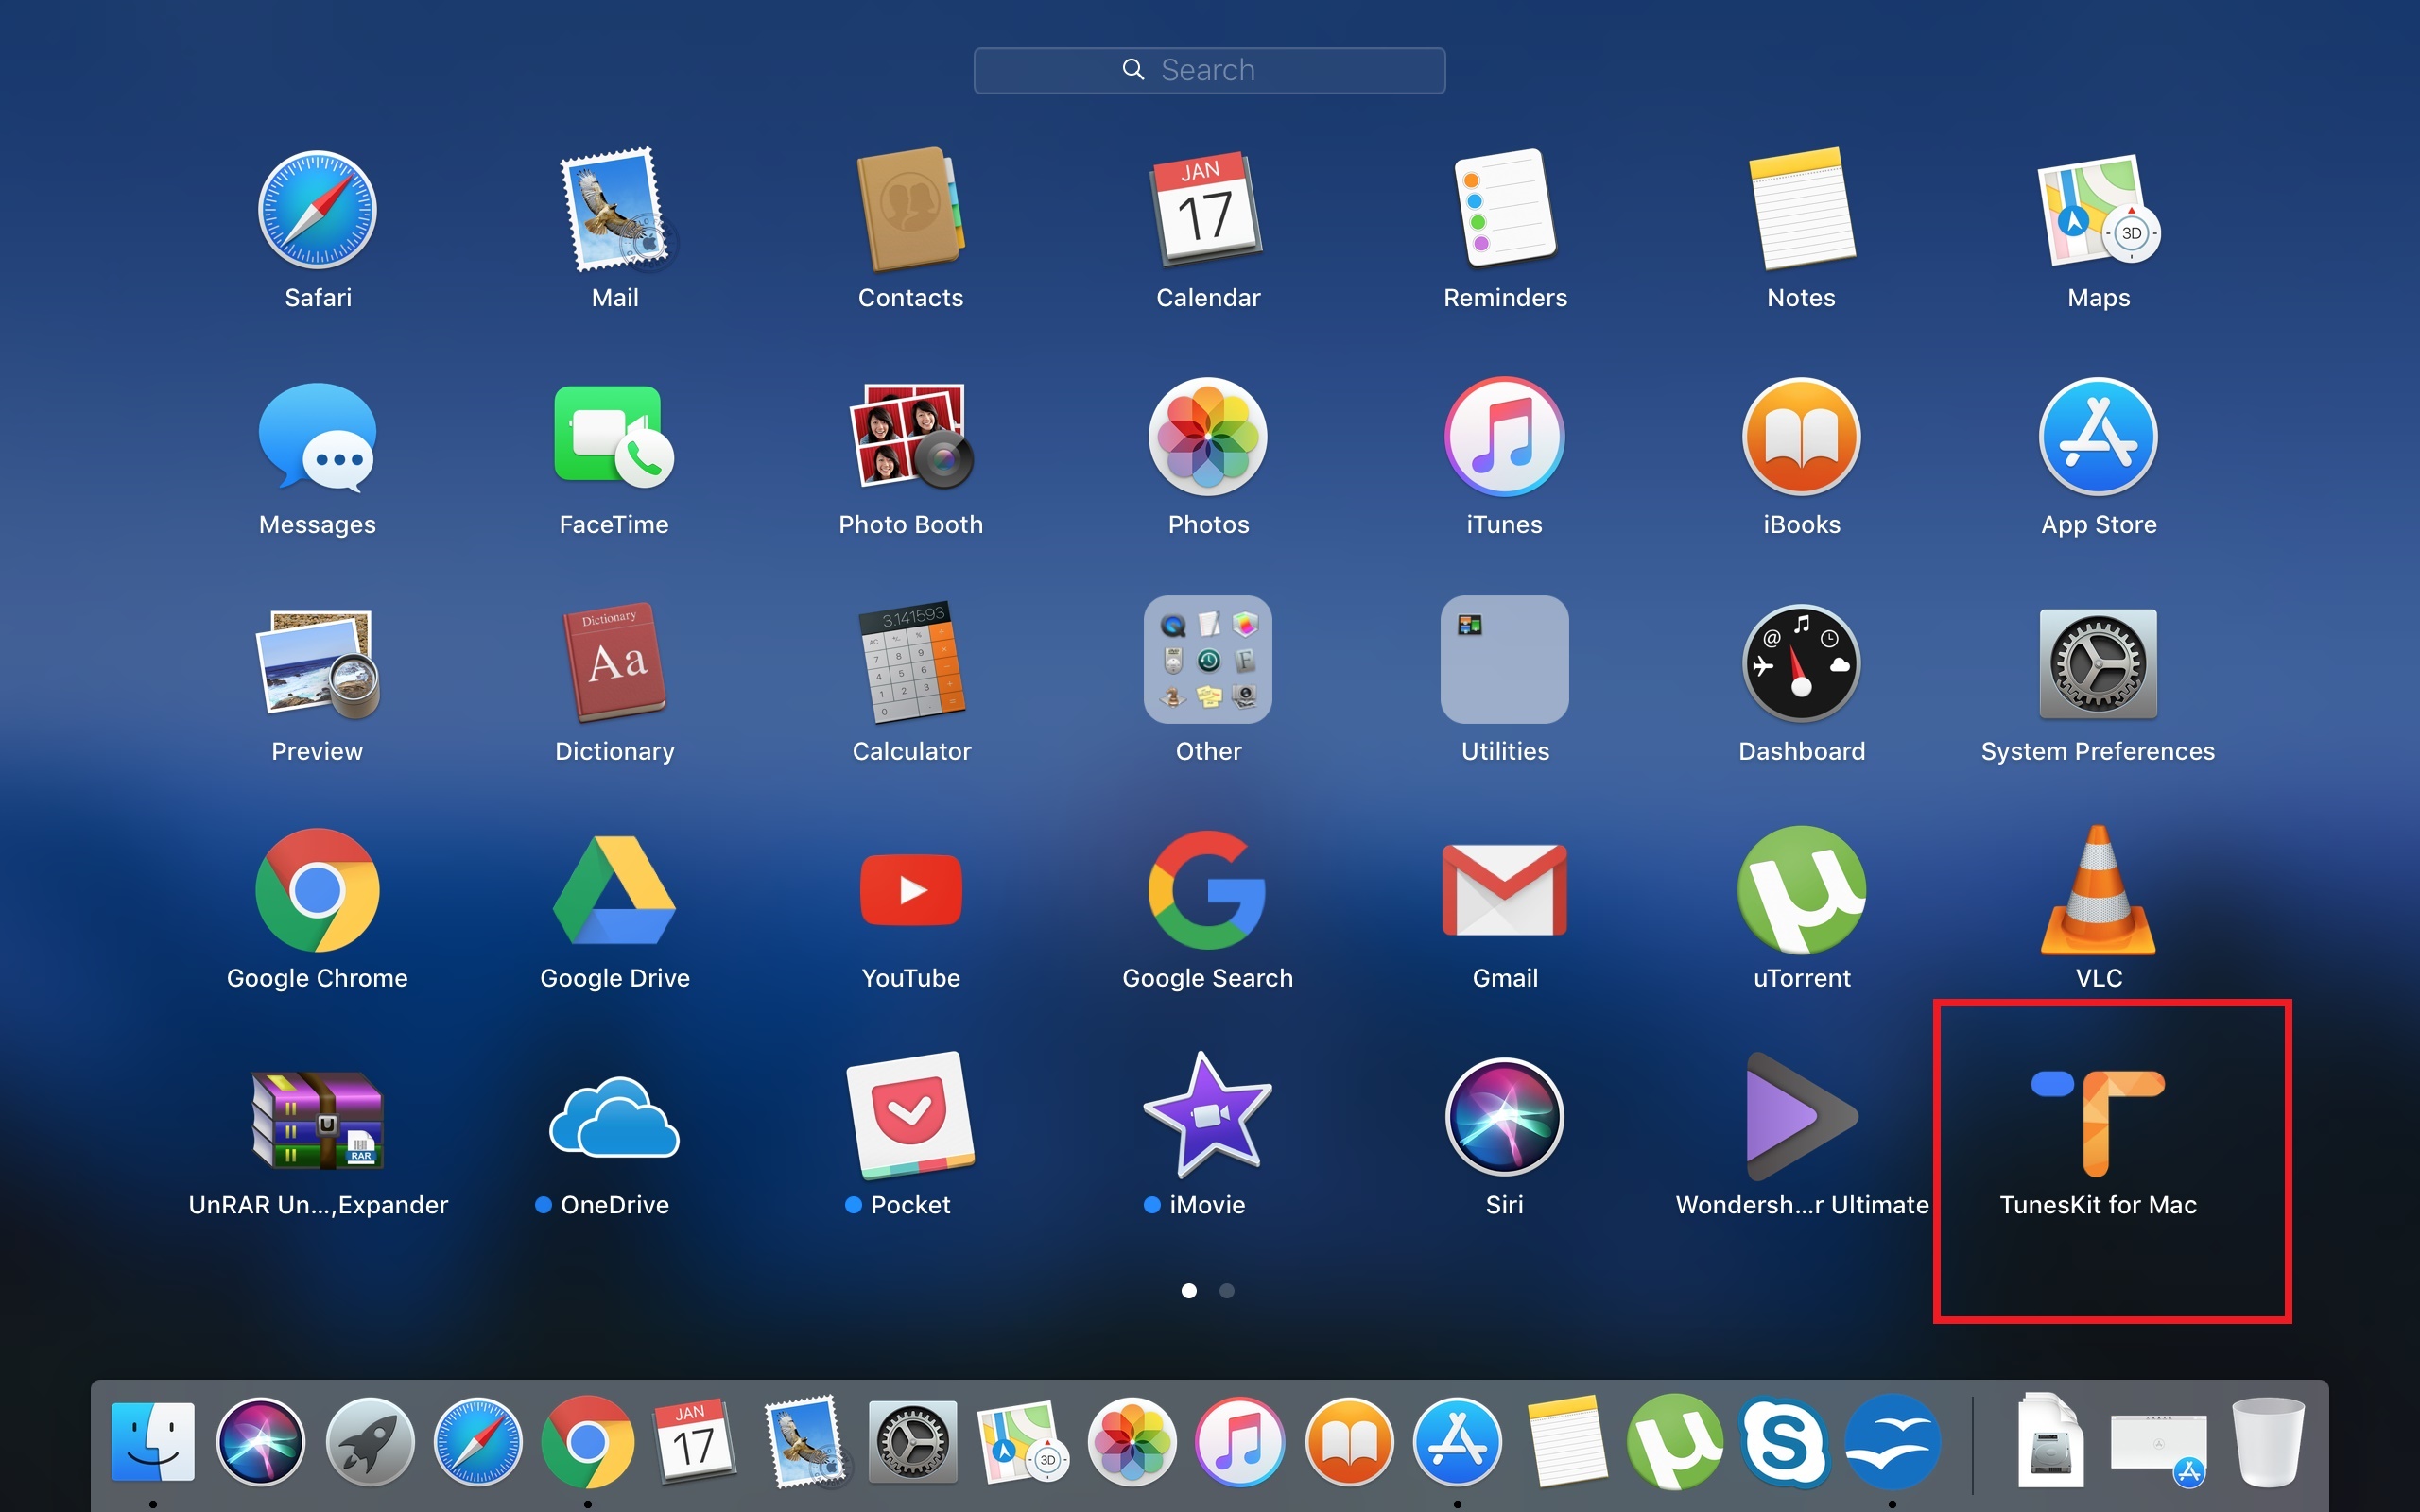Screen dimensions: 2420x1512
Task: Open iTunes in Launchpad grid
Action: (x=1504, y=437)
